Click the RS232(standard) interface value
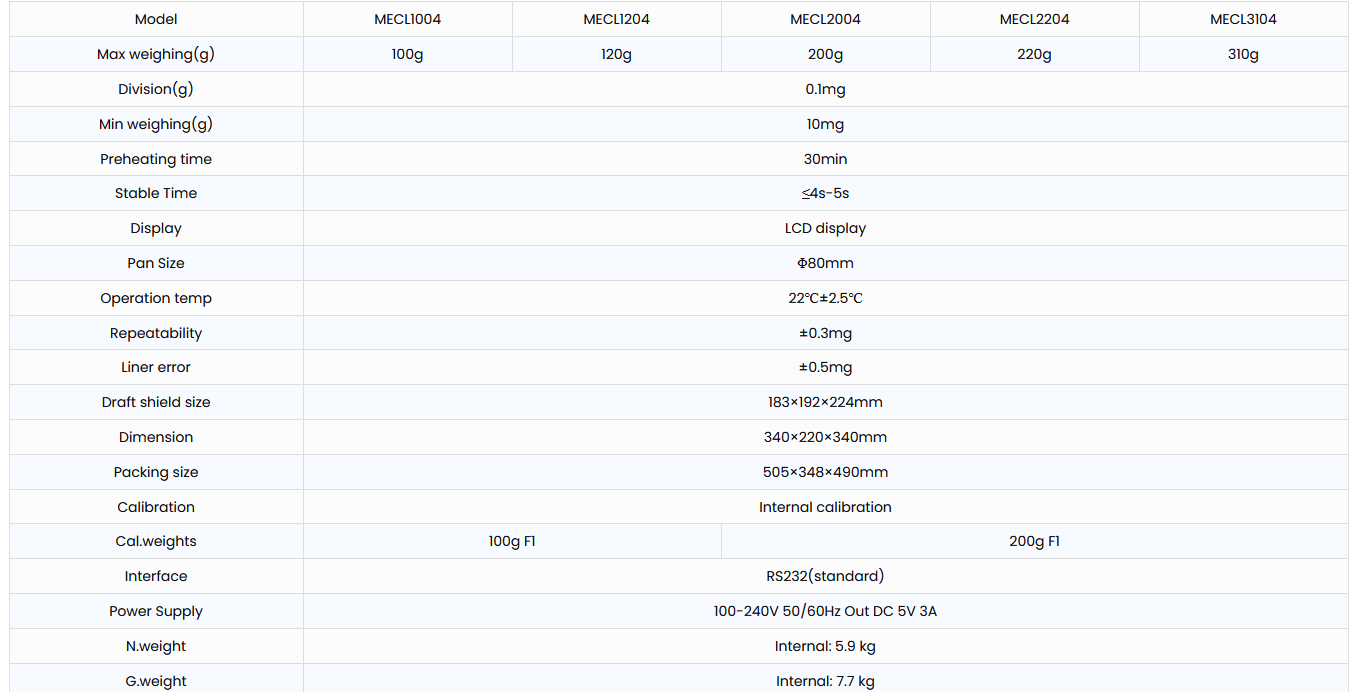This screenshot has height=692, width=1363. coord(825,576)
